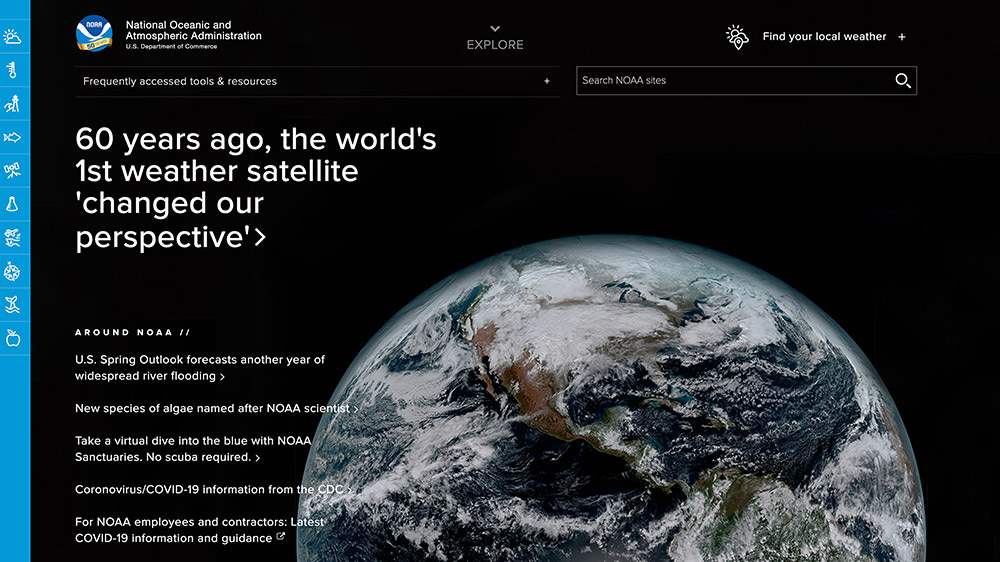The image size is (1000, 562).
Task: Open the lighthouse Oceans & Coasts sidebar icon
Action: click(12, 103)
